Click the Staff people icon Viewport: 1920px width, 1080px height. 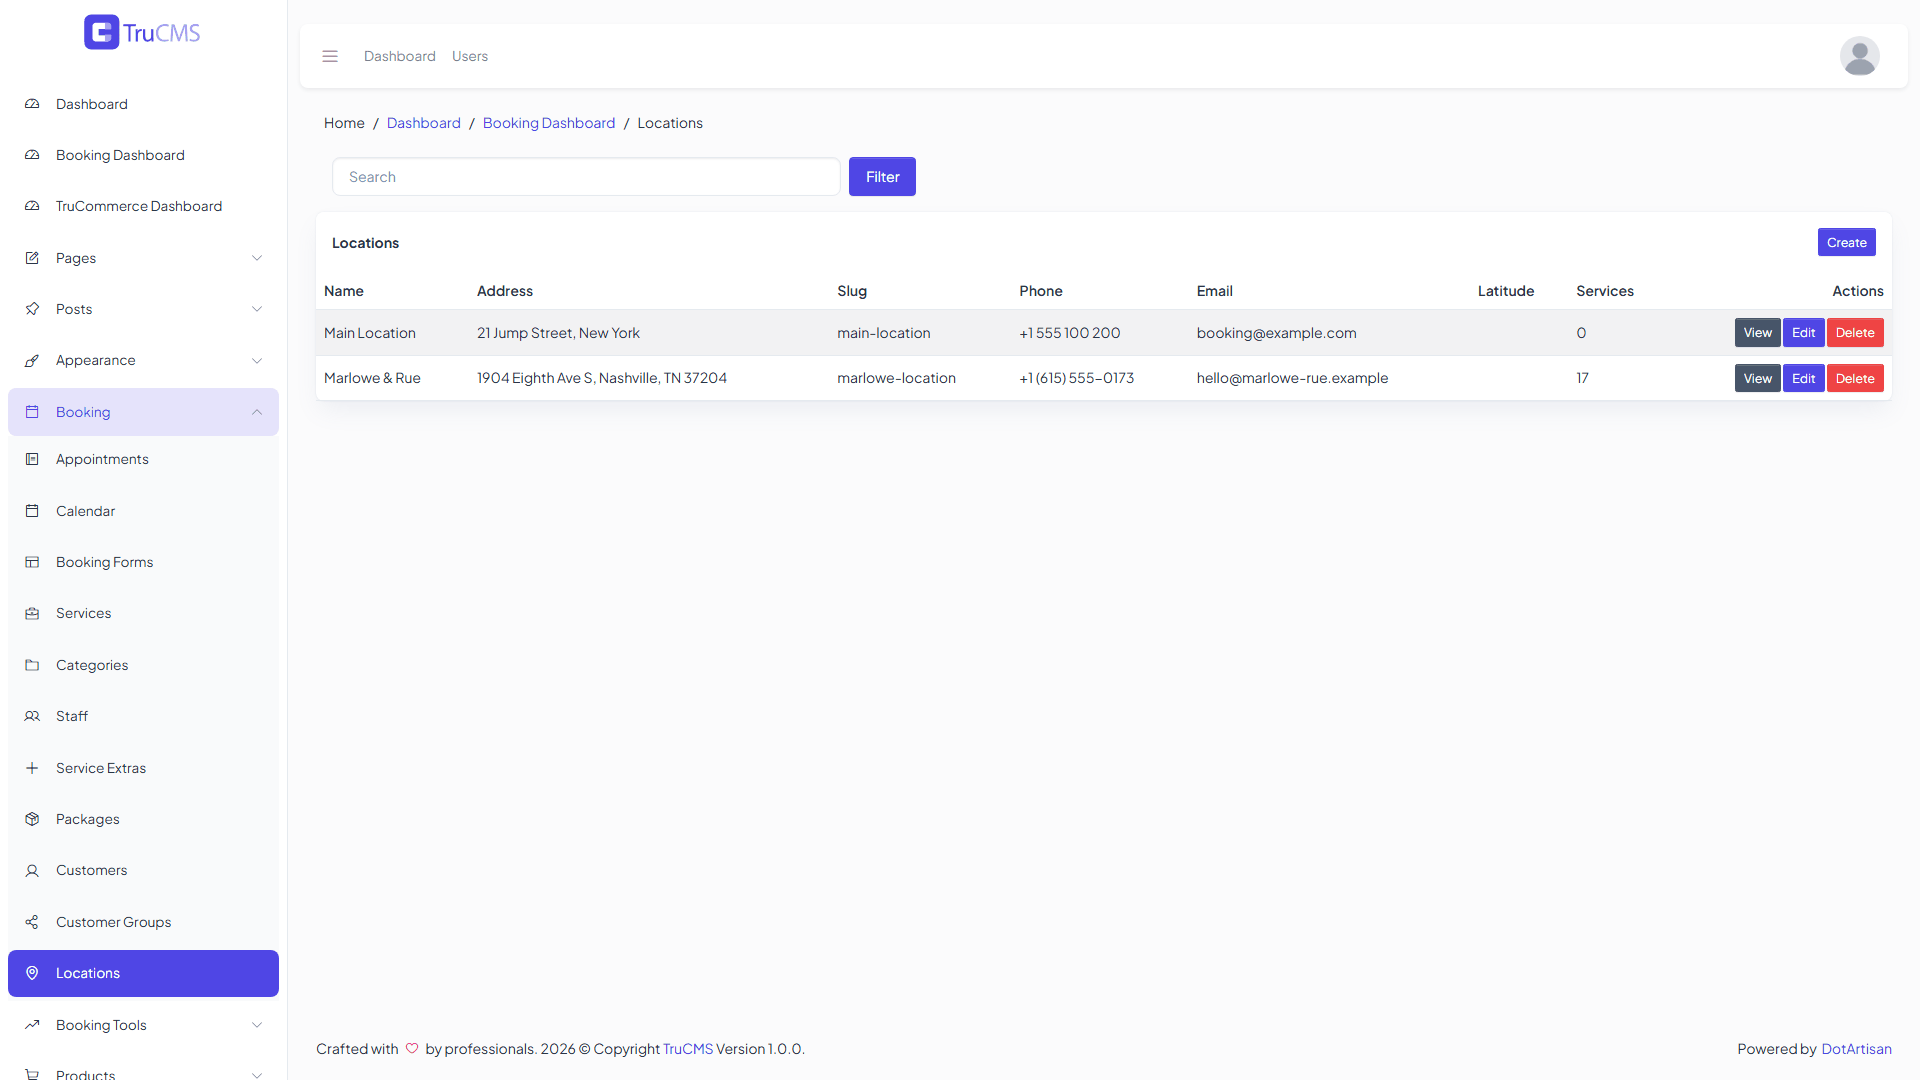click(x=32, y=716)
